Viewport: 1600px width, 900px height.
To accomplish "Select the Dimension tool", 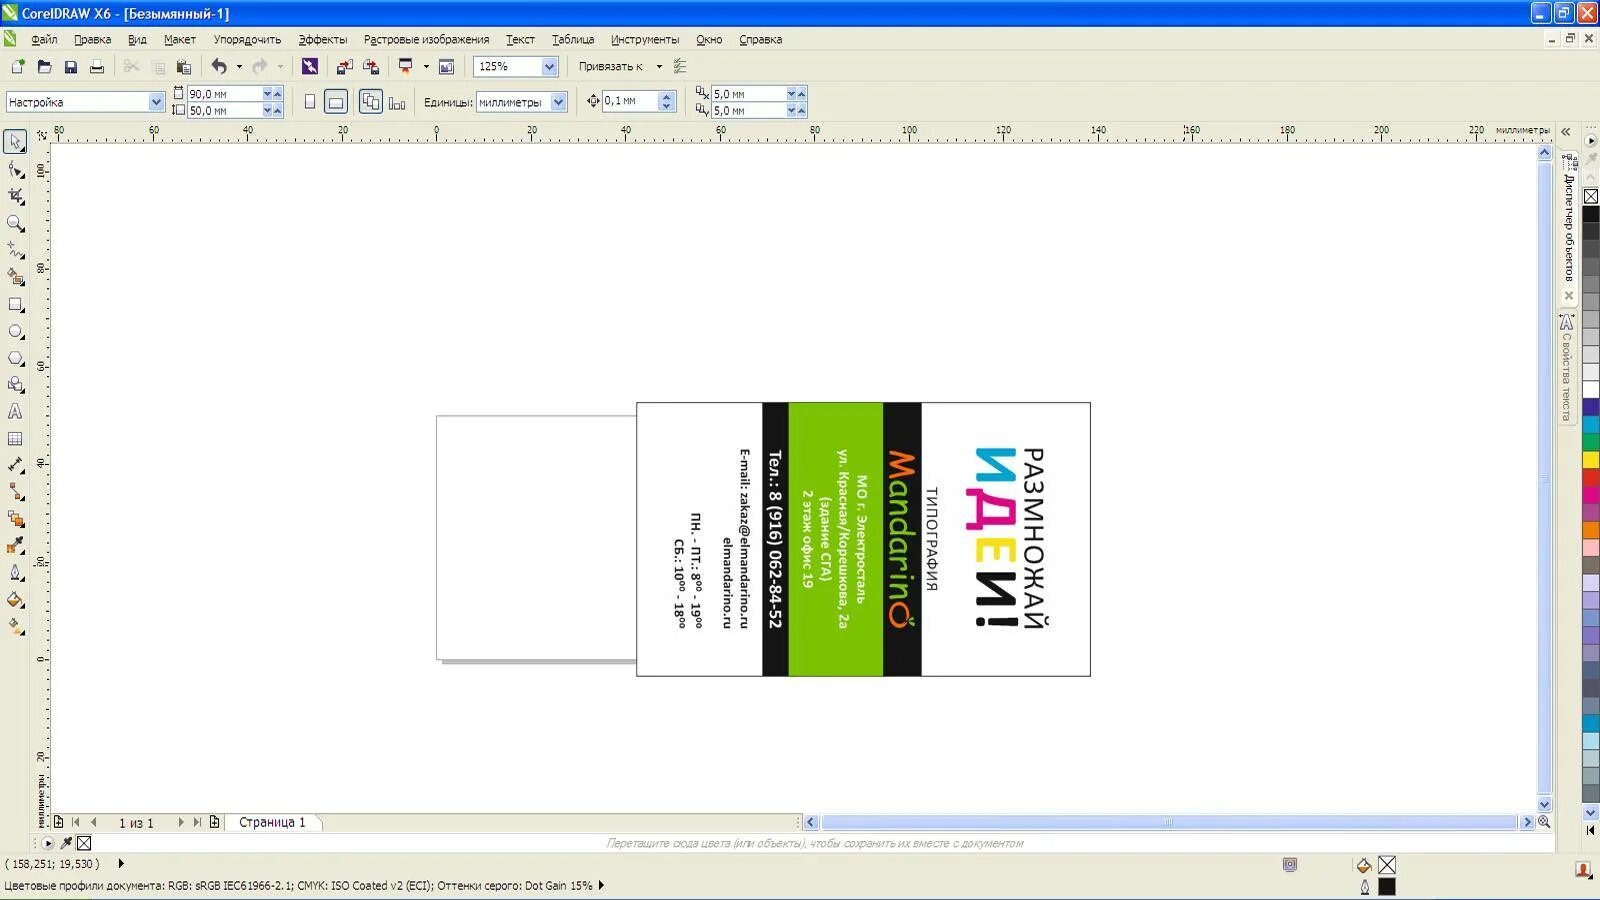I will click(x=15, y=465).
